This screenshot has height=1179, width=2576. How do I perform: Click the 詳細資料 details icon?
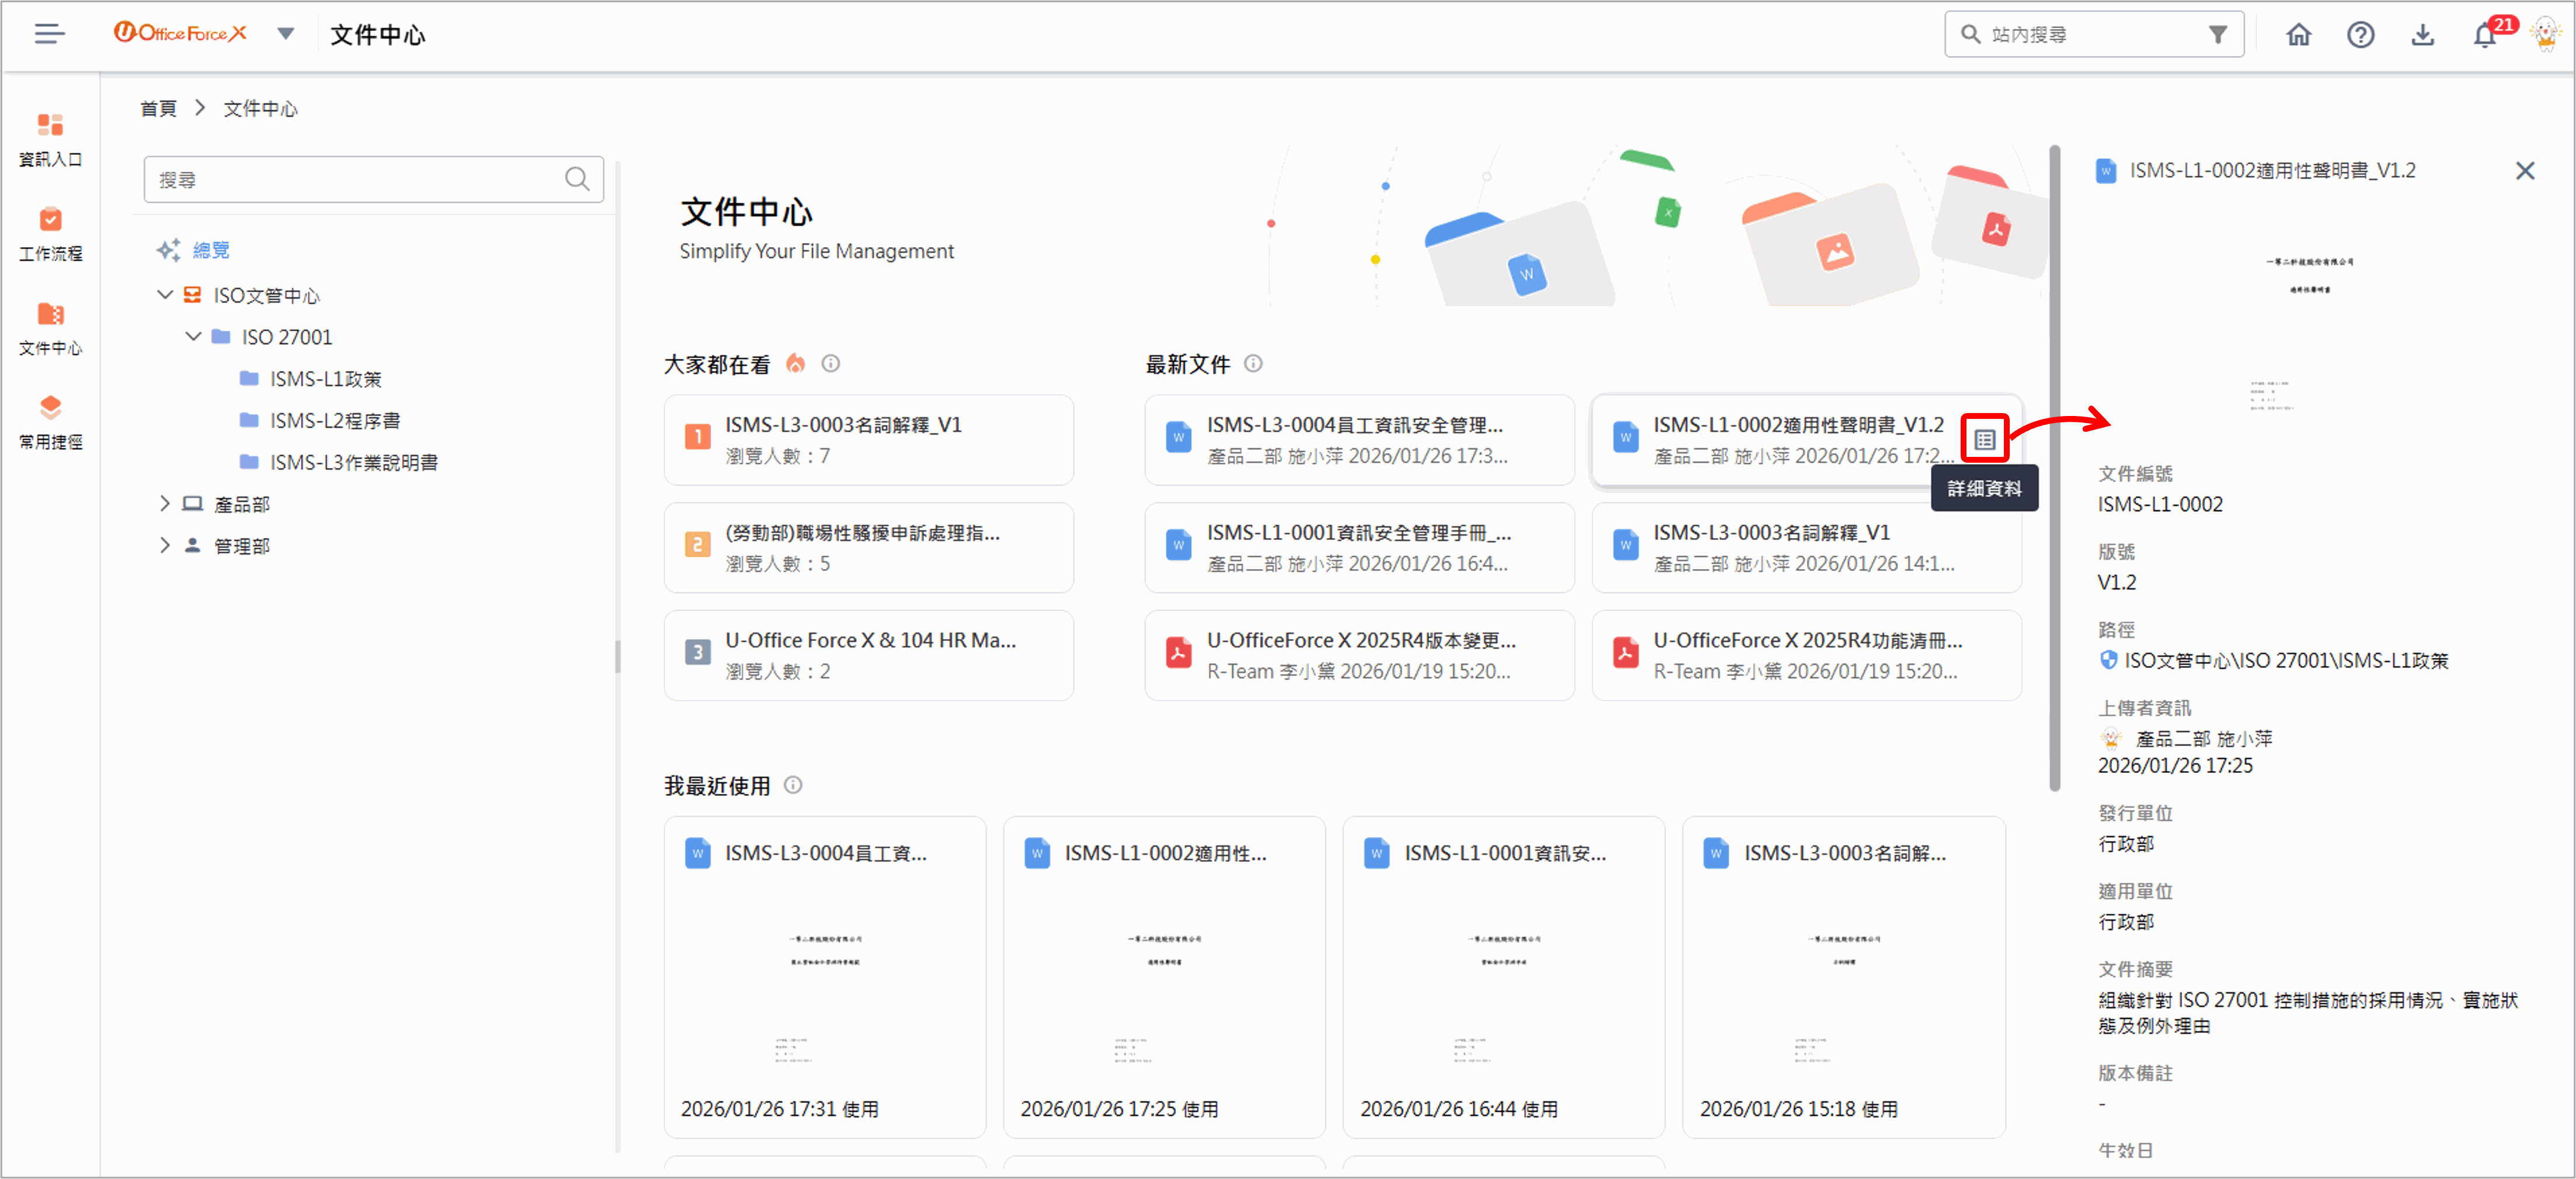(x=1984, y=439)
